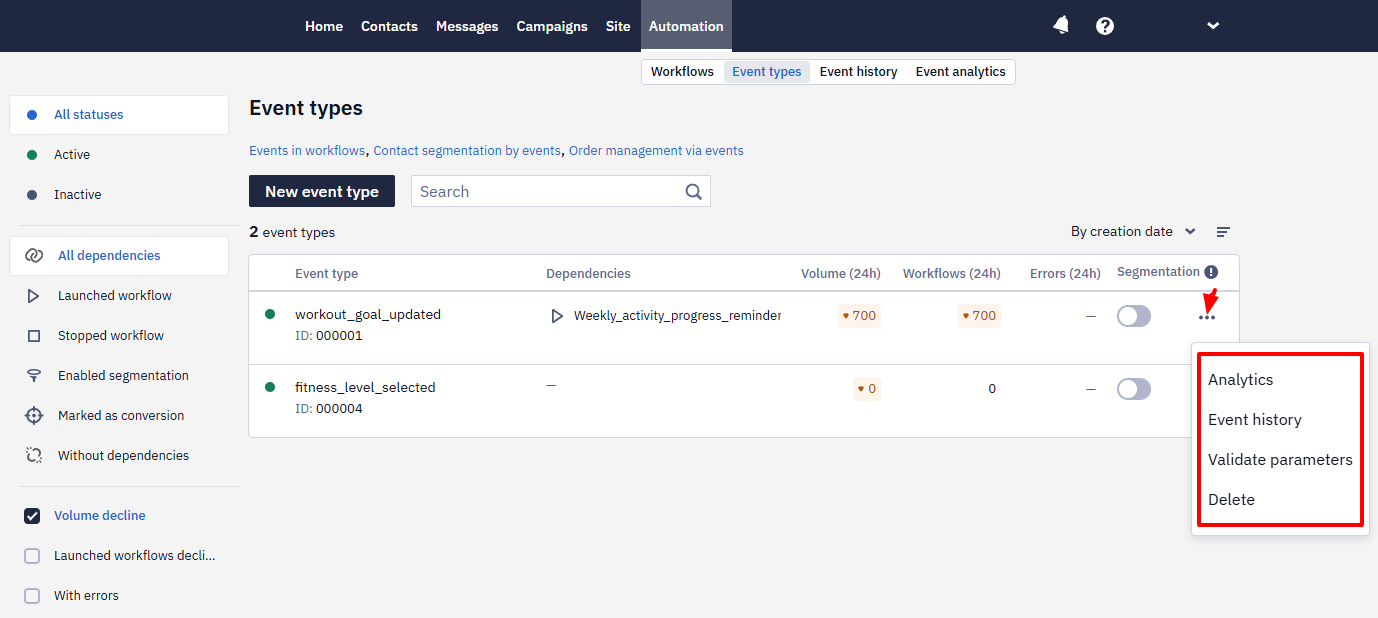Viewport: 1378px width, 618px height.
Task: Open the Automation menu
Action: click(x=686, y=26)
